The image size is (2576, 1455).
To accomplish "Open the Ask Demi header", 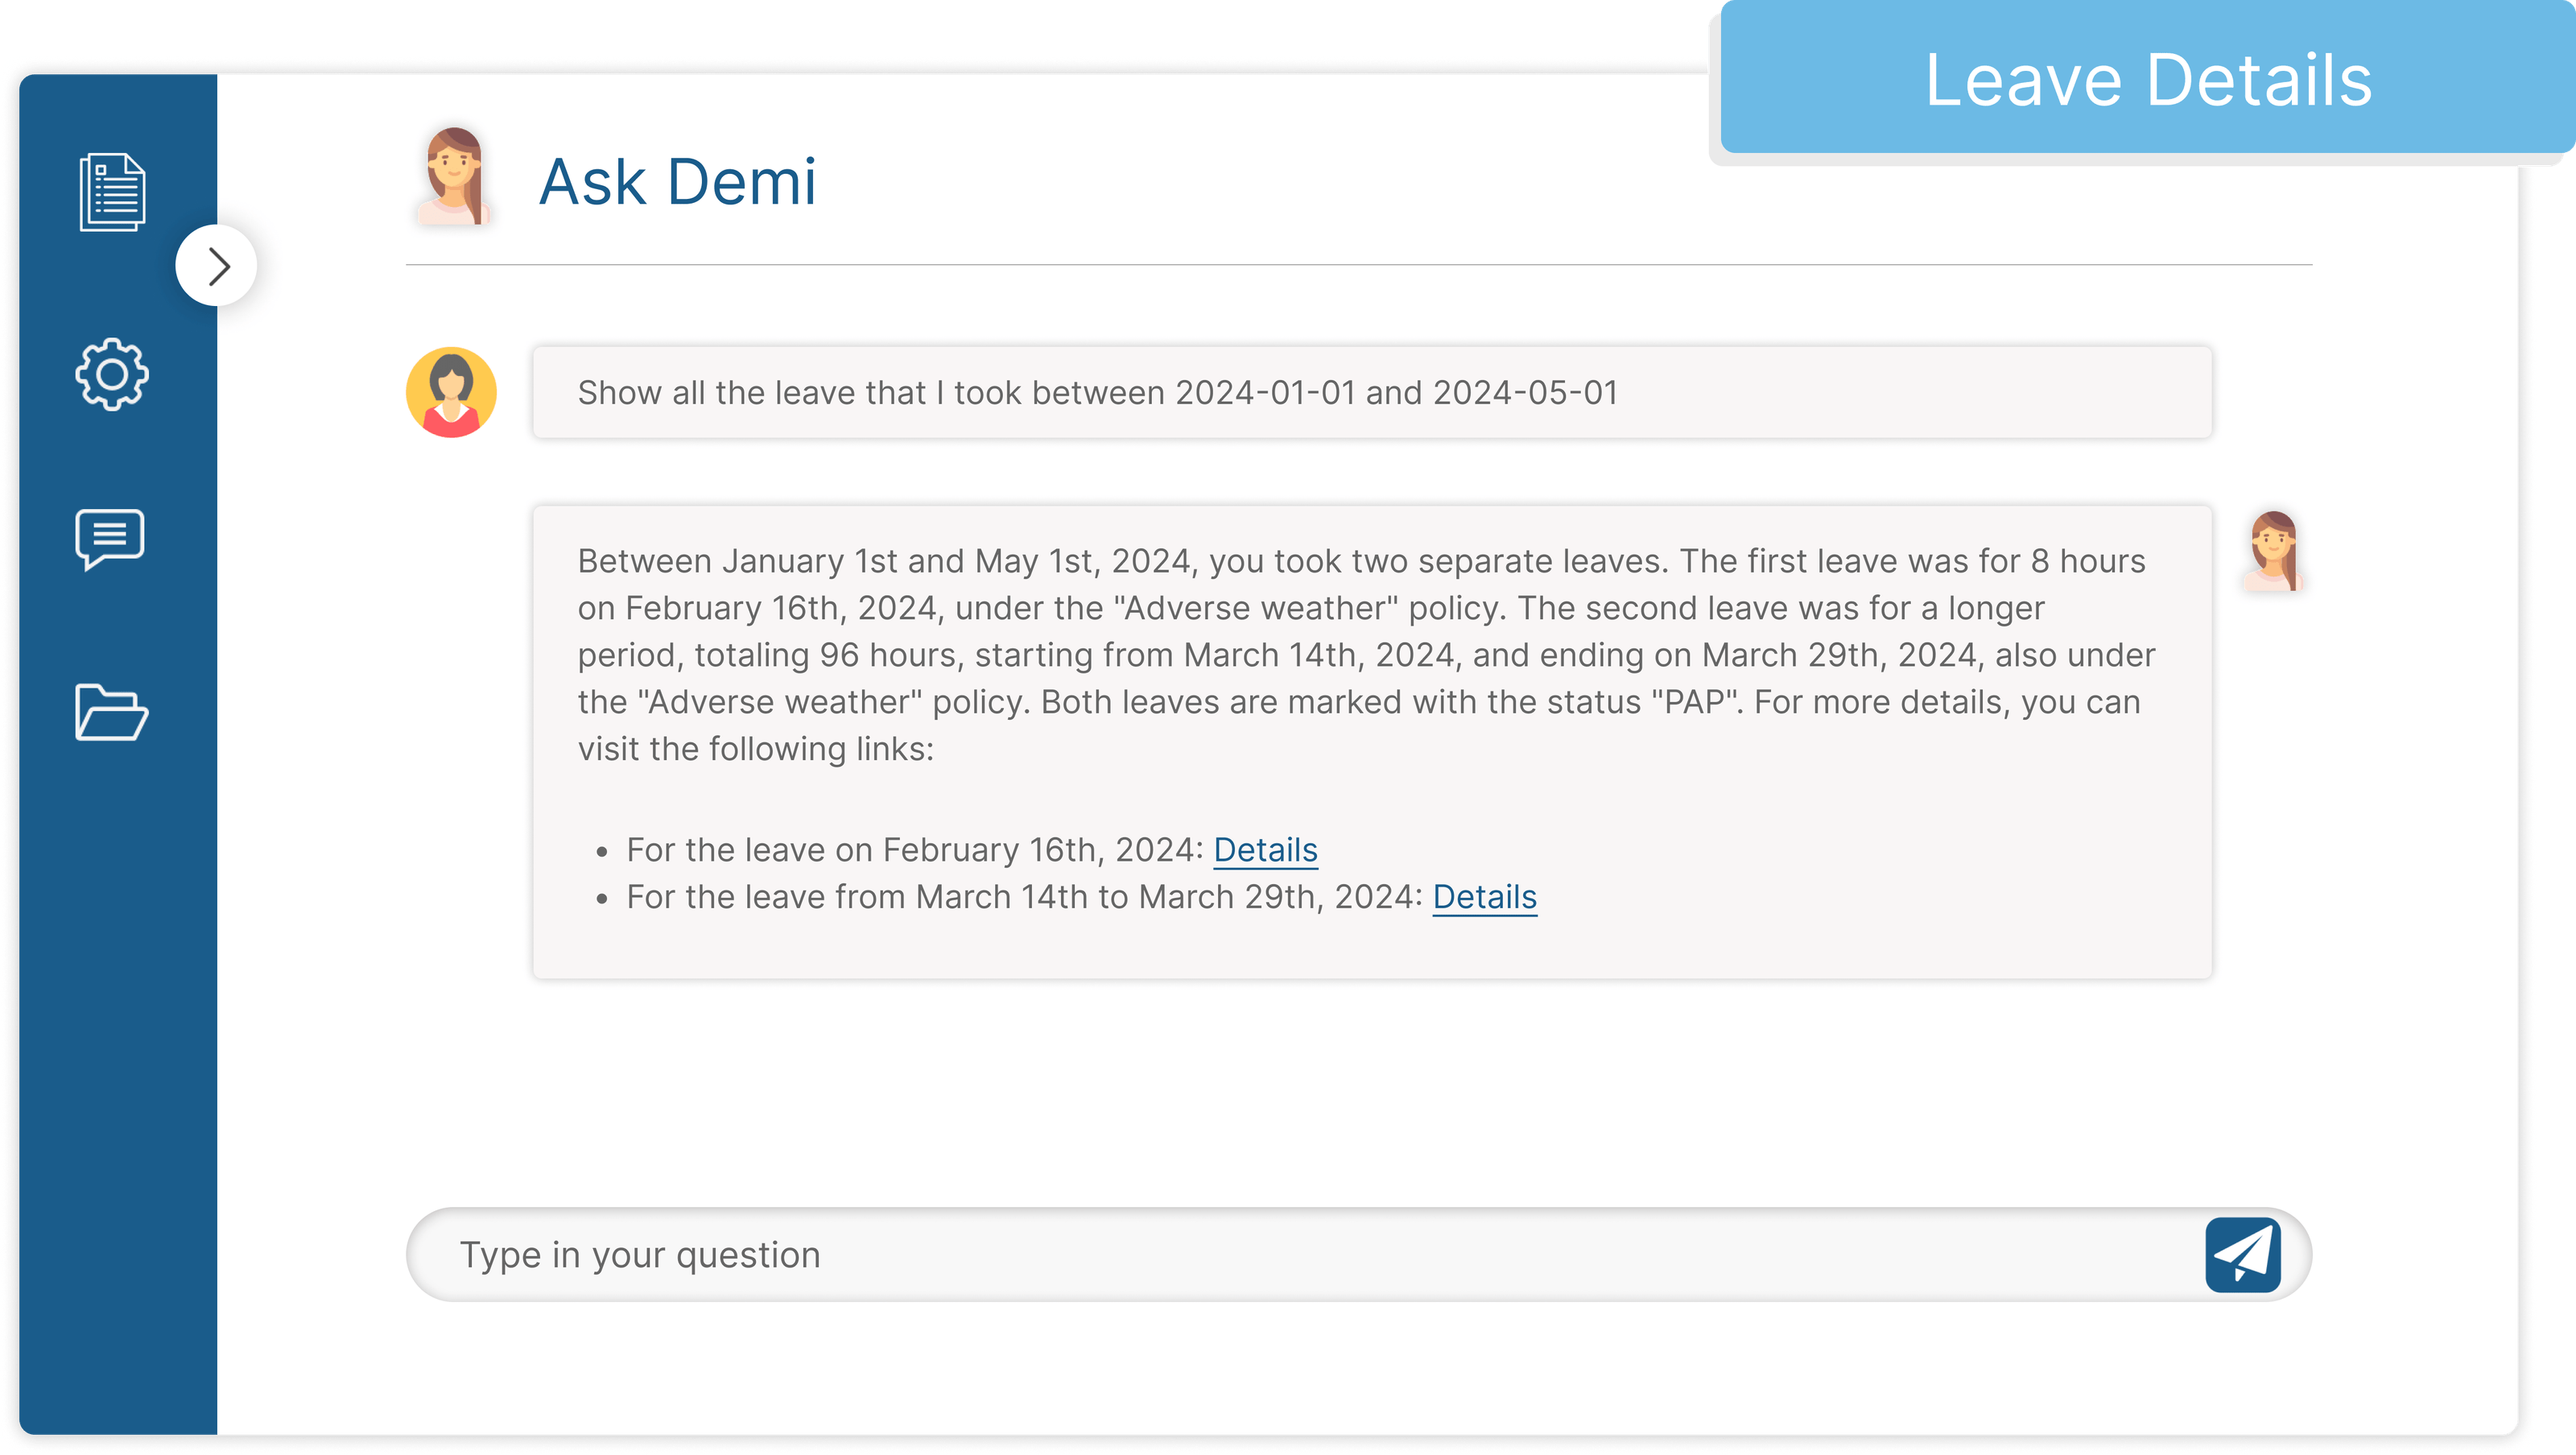I will tap(678, 180).
